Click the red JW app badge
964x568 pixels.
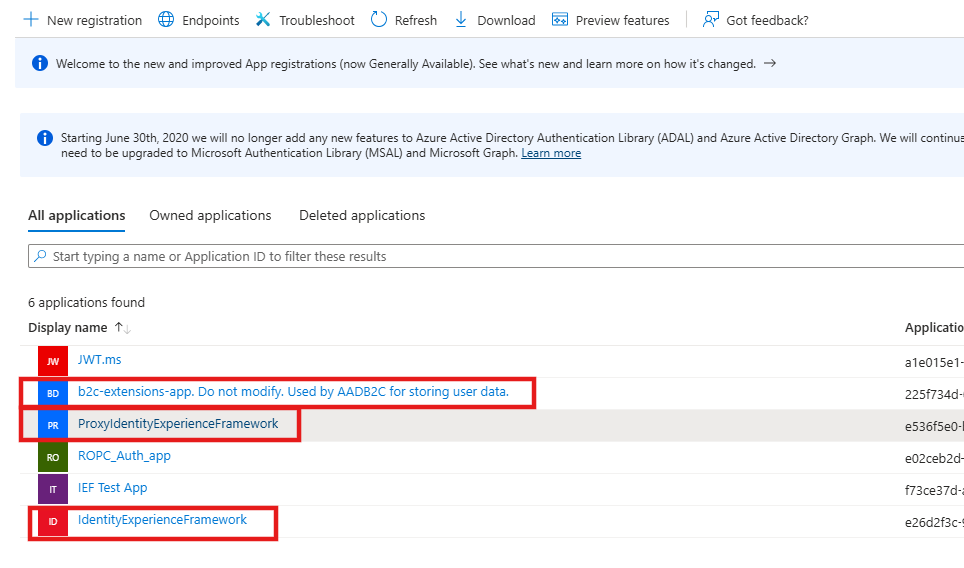pos(53,361)
